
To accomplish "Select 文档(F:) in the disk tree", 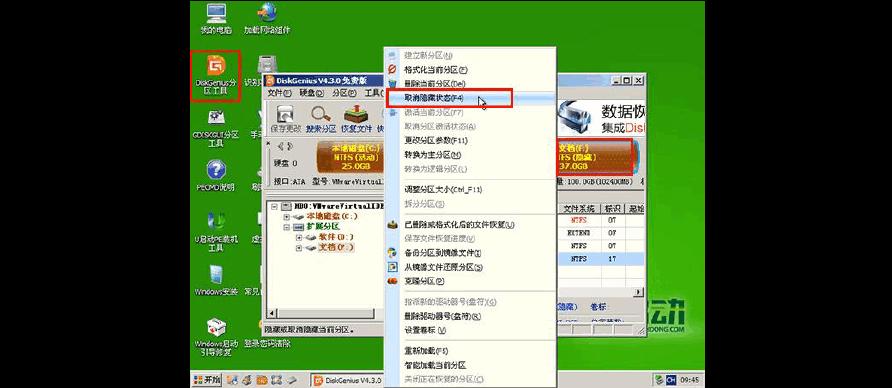I will (x=336, y=247).
